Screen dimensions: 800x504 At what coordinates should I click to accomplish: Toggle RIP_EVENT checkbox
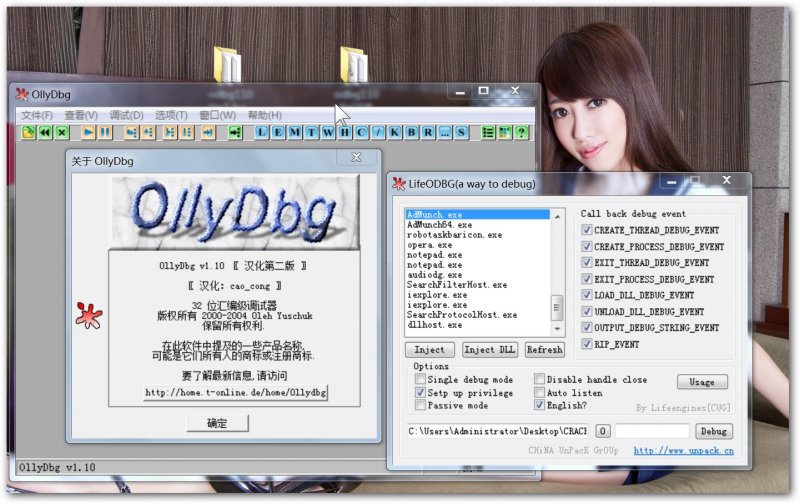pos(587,344)
